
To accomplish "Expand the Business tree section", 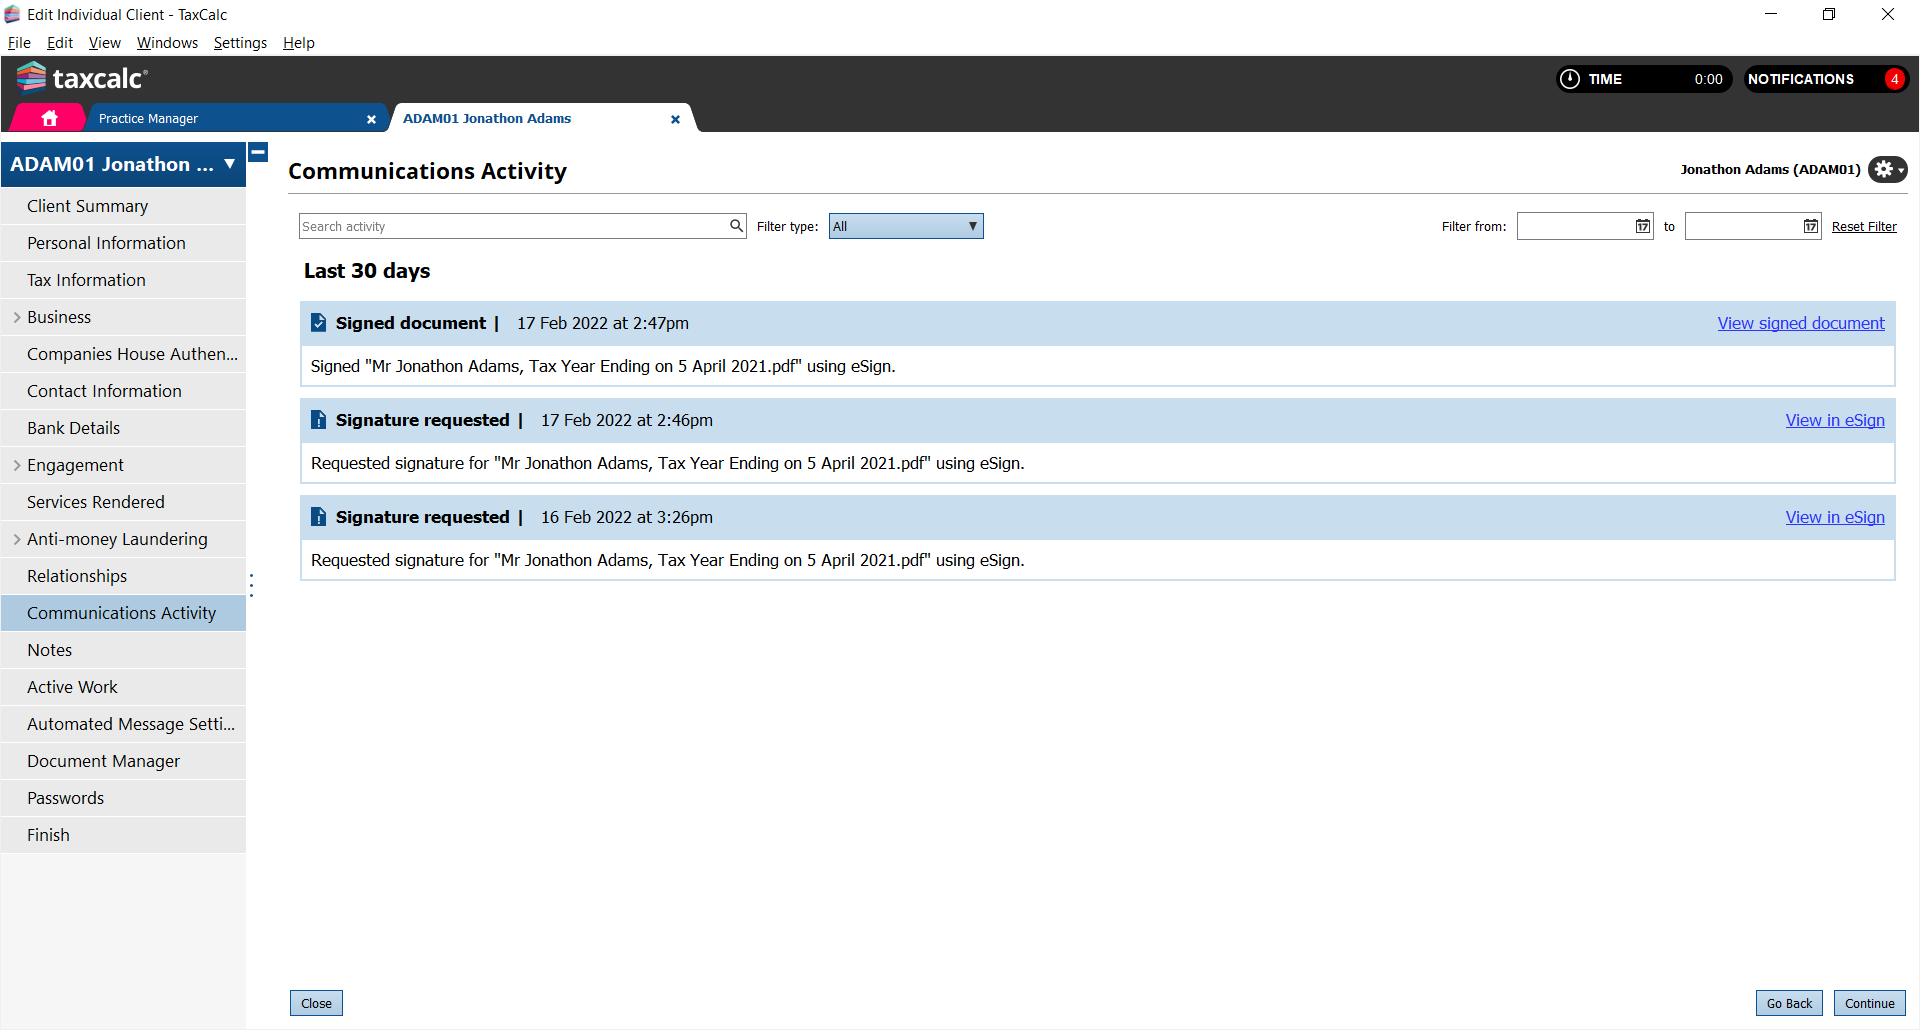I will pos(17,317).
